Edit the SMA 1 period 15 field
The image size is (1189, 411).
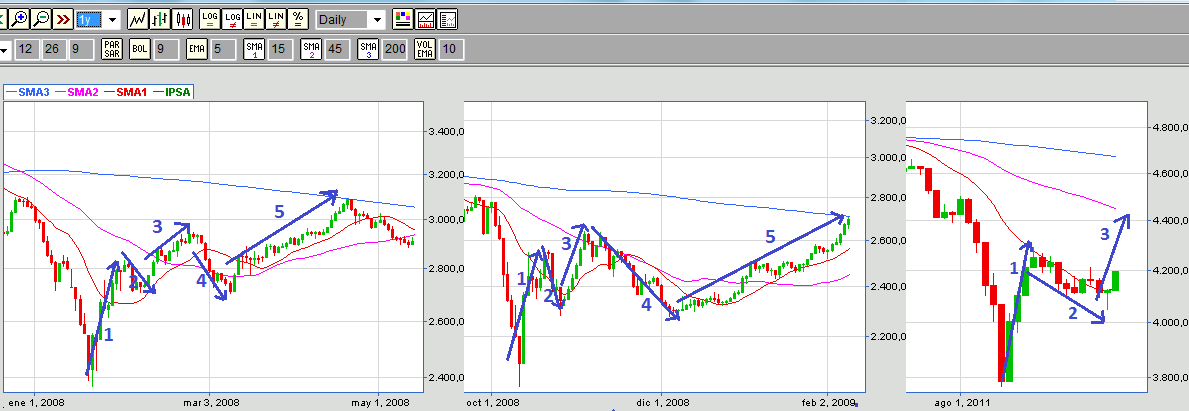click(x=280, y=49)
